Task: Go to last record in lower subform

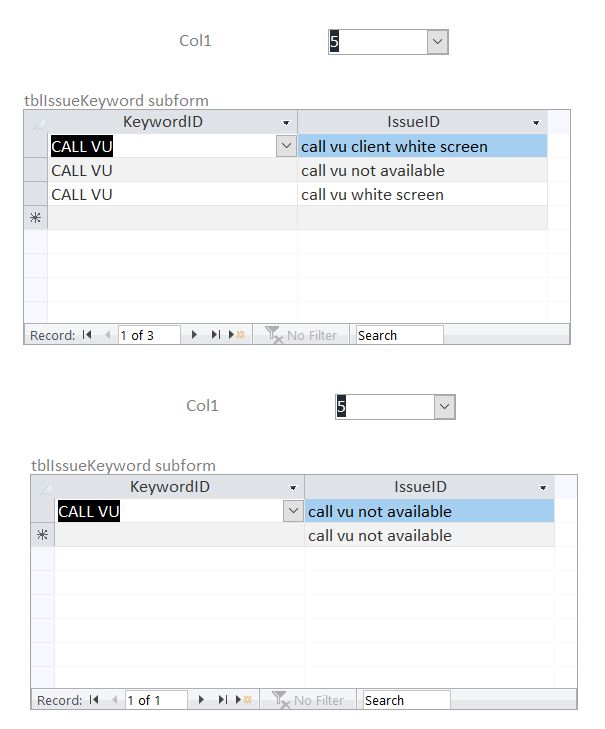Action: tap(222, 700)
